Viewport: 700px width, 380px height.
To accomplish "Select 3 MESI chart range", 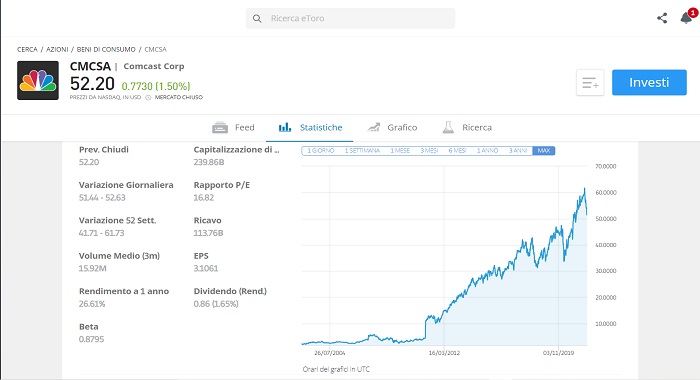I will 429,151.
